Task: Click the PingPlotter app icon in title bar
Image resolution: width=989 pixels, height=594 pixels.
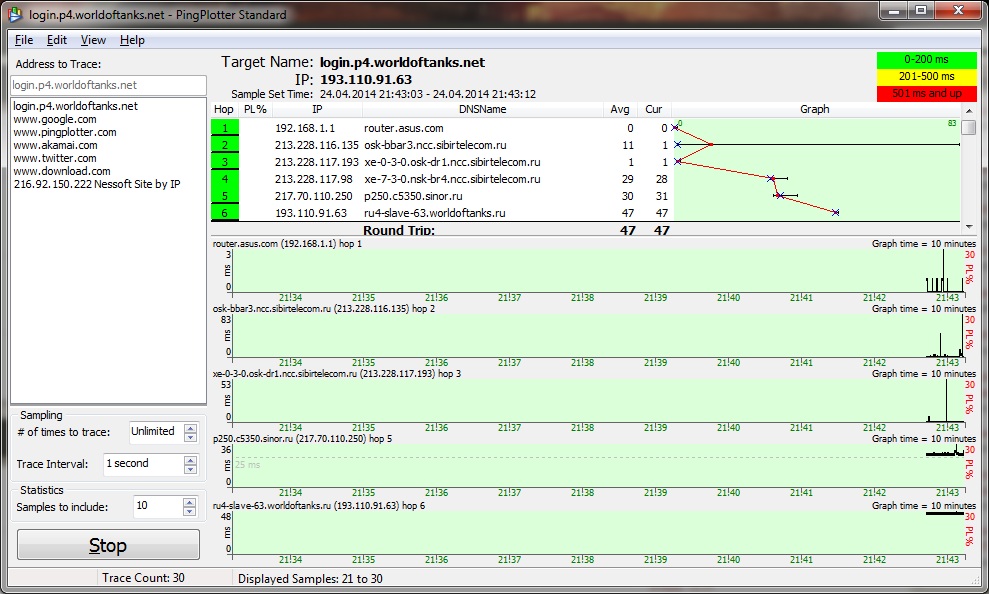Action: click(x=15, y=14)
